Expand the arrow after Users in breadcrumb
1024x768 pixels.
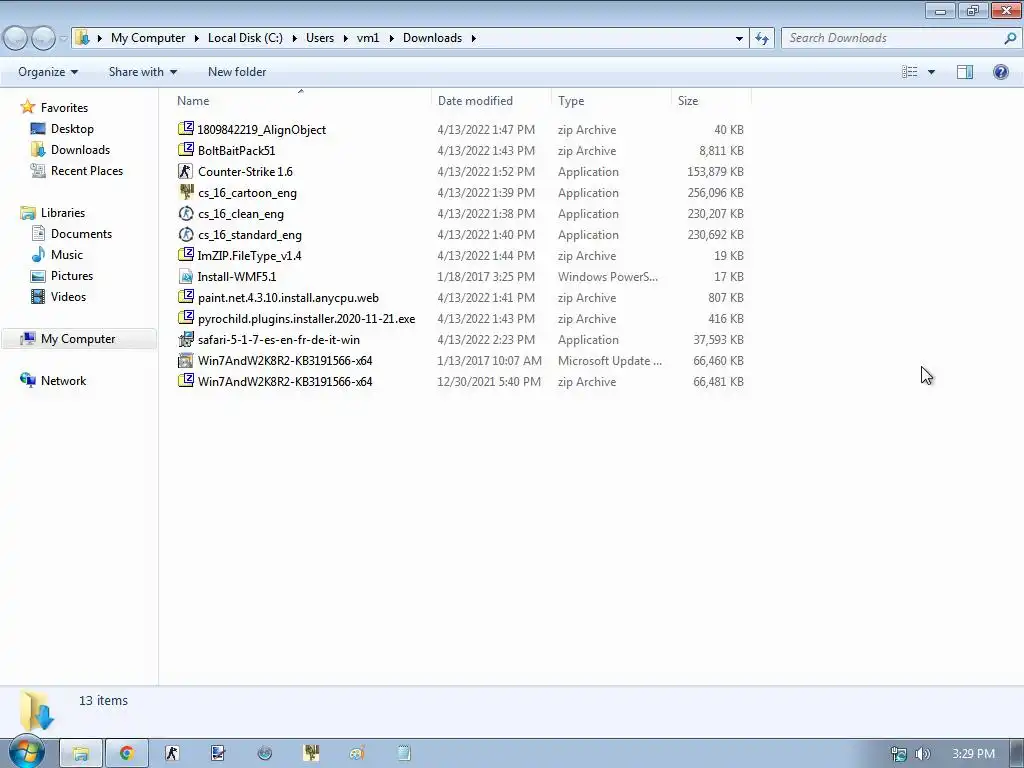345,38
